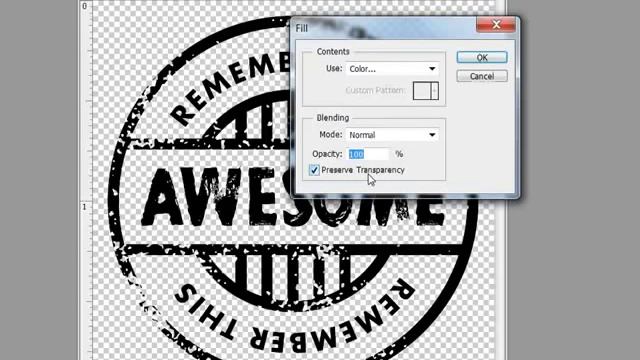This screenshot has width=640, height=360.
Task: Uncheck Preserve Transparency checkbox
Action: [314, 170]
